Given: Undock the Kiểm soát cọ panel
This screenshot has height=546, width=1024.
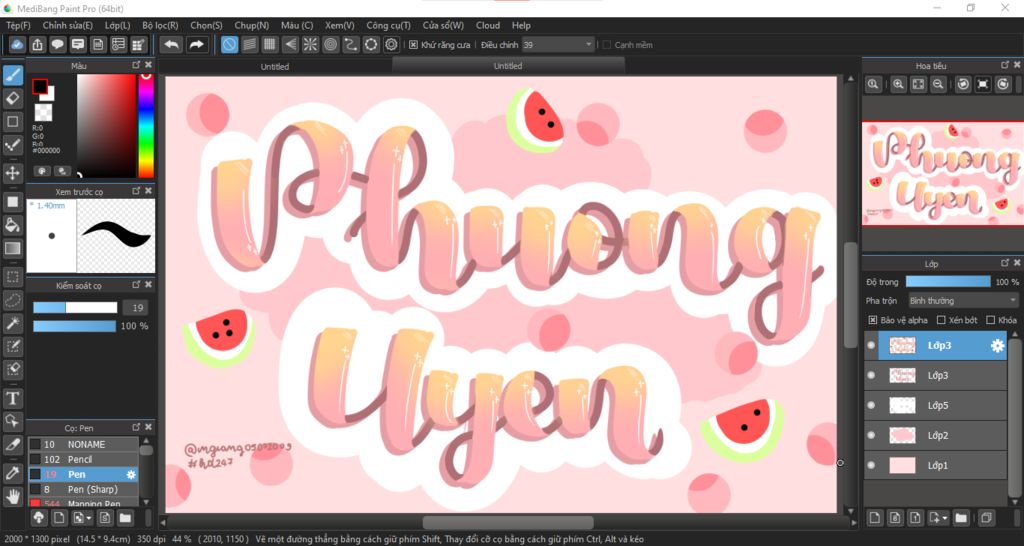Looking at the screenshot, I should pos(136,285).
